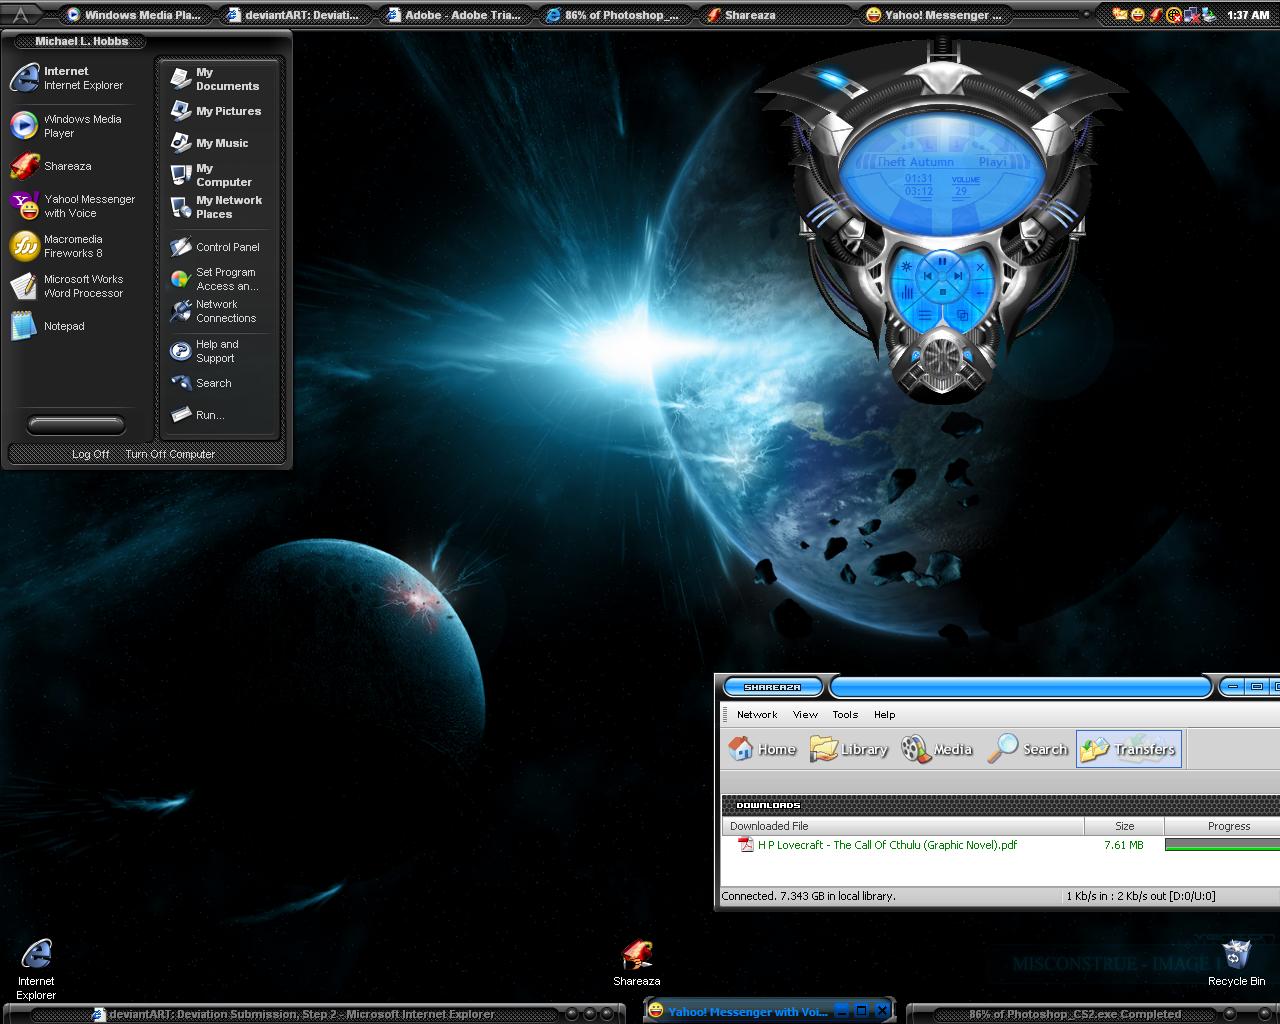This screenshot has width=1280, height=1024.
Task: Skip to next track in media player
Action: pyautogui.click(x=958, y=276)
